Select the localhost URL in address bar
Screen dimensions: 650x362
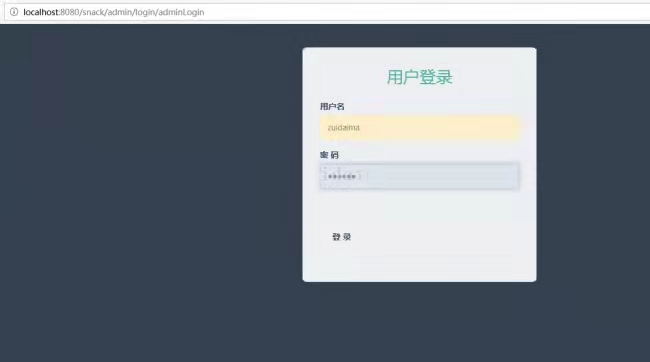point(114,12)
